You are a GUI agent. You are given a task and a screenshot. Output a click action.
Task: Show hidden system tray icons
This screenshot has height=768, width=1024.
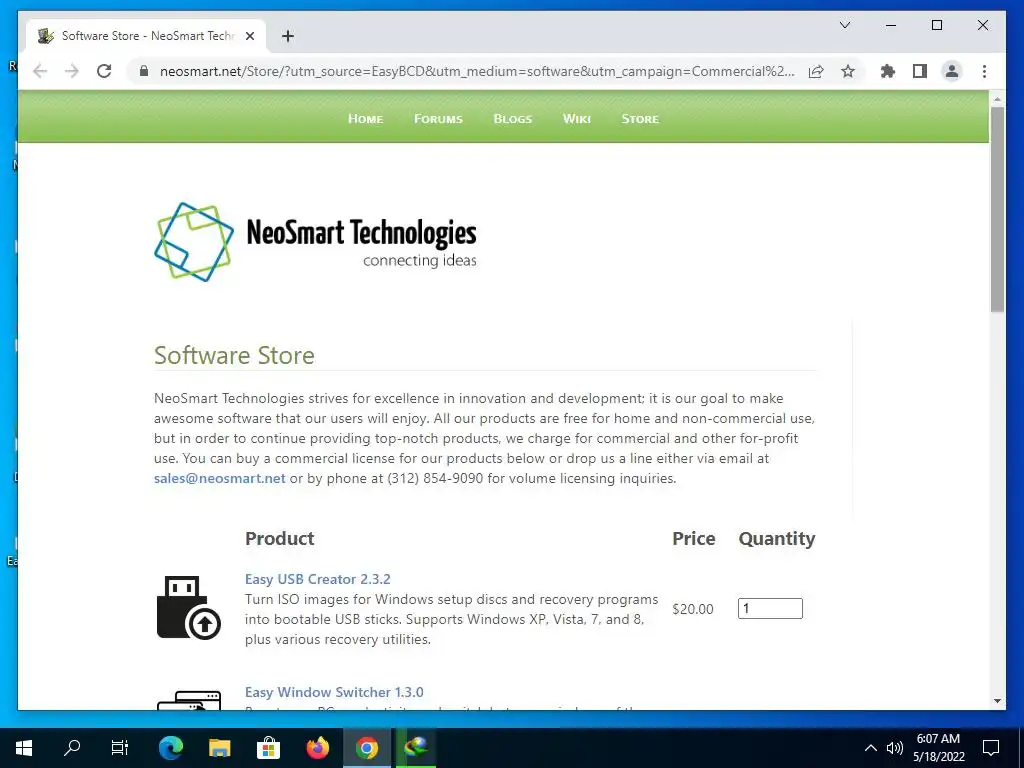[x=871, y=748]
